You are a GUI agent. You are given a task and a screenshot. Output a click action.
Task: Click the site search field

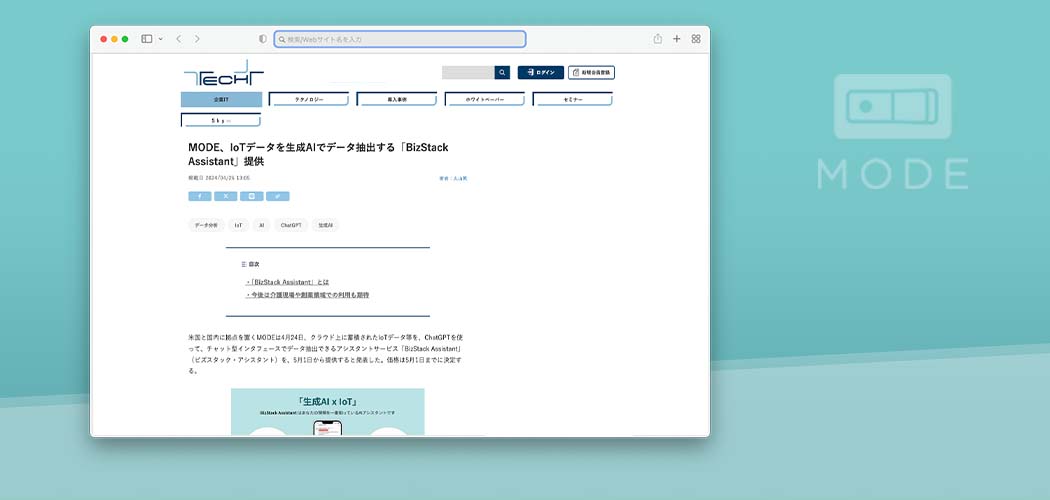pos(467,72)
